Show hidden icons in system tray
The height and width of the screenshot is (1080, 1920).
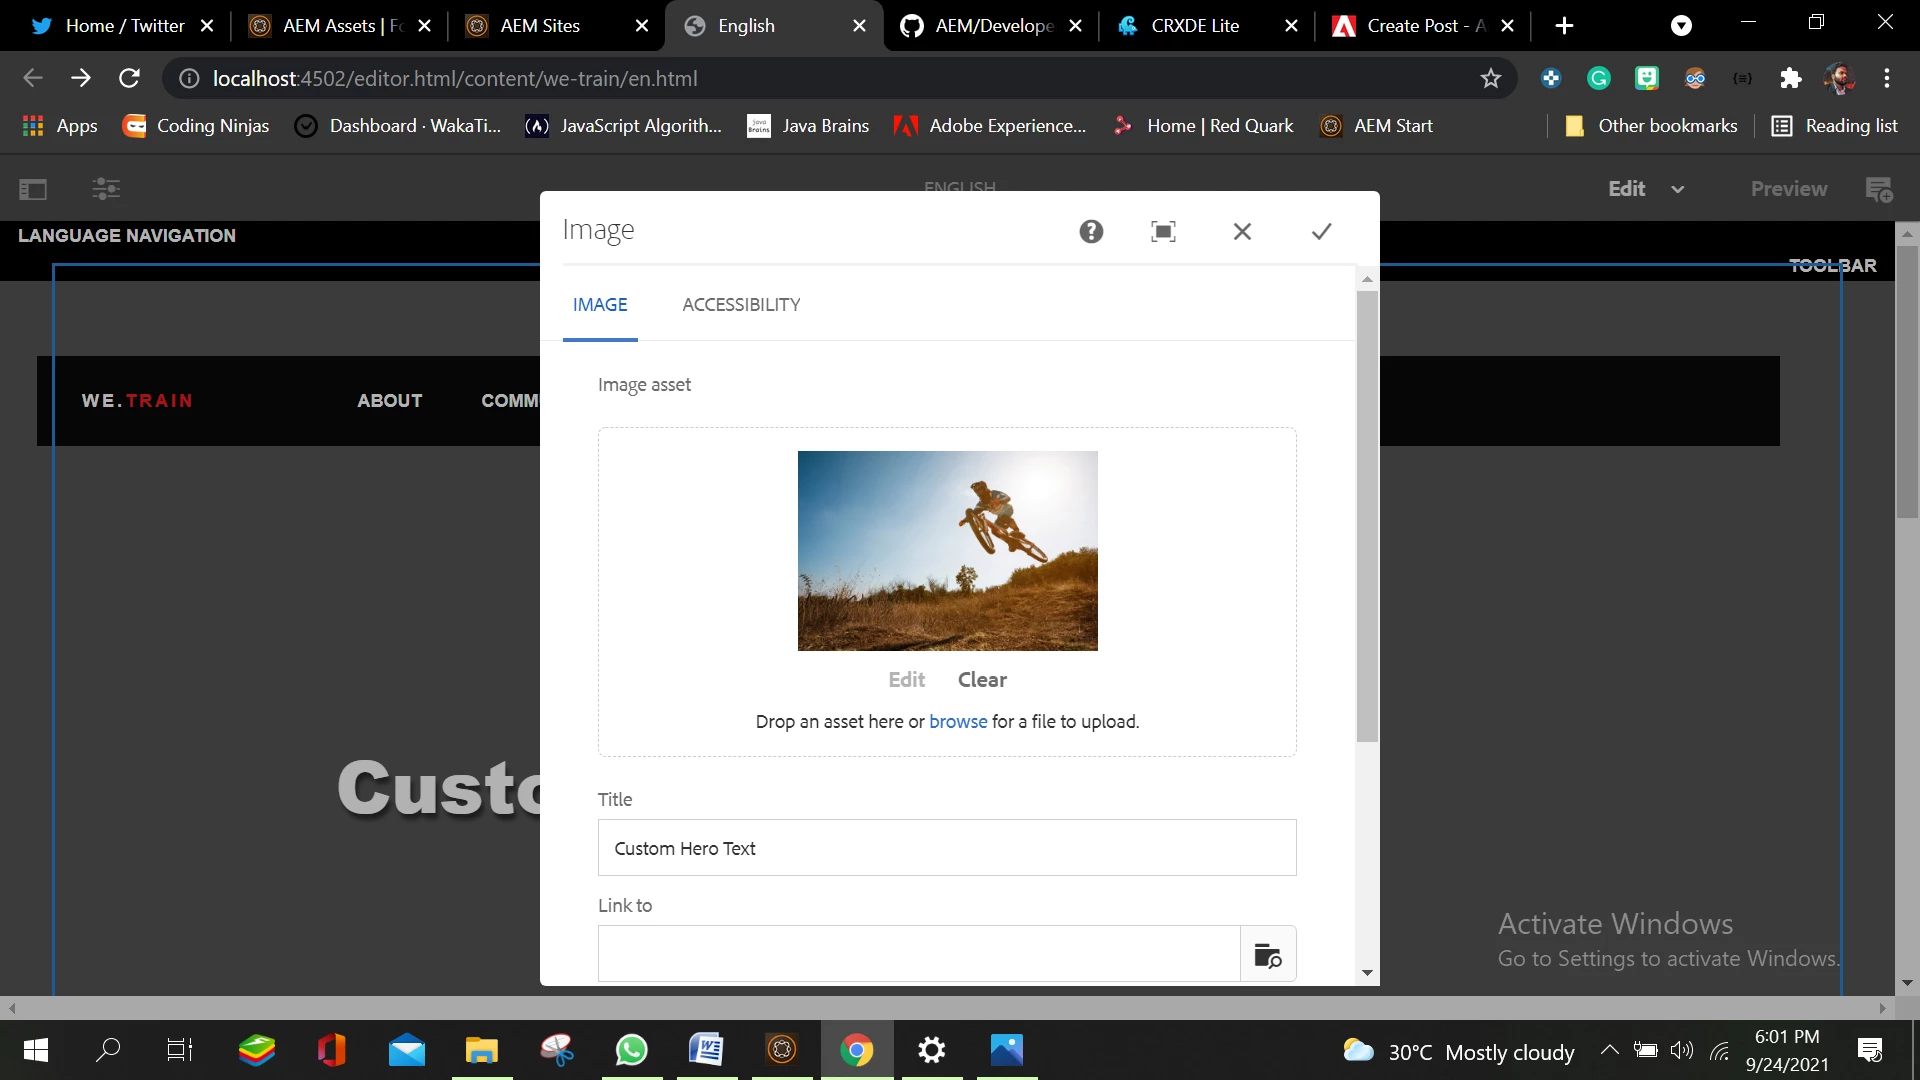[1609, 1050]
